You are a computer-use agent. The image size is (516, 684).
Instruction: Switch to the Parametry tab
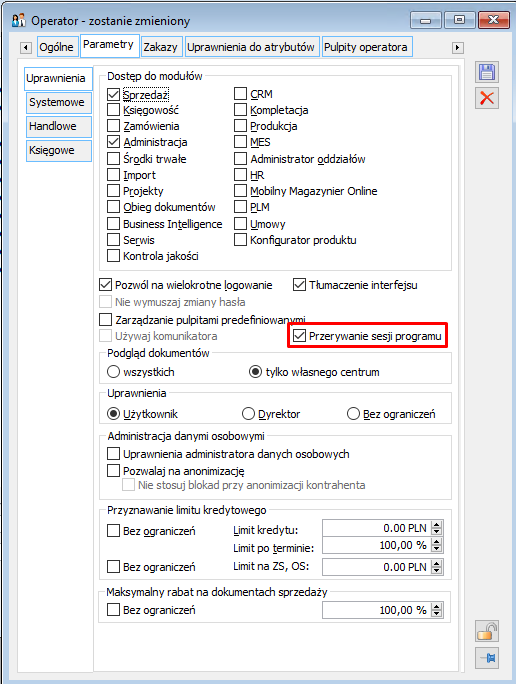coord(109,45)
